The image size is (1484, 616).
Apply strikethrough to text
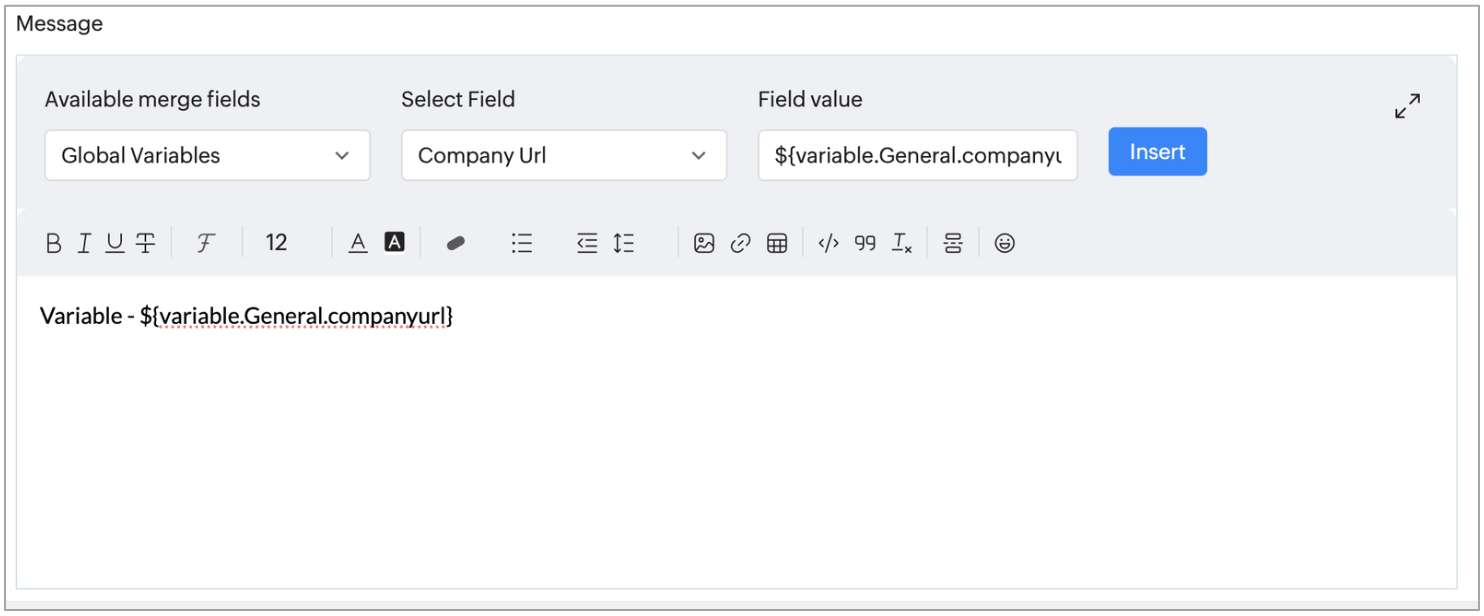tap(146, 243)
